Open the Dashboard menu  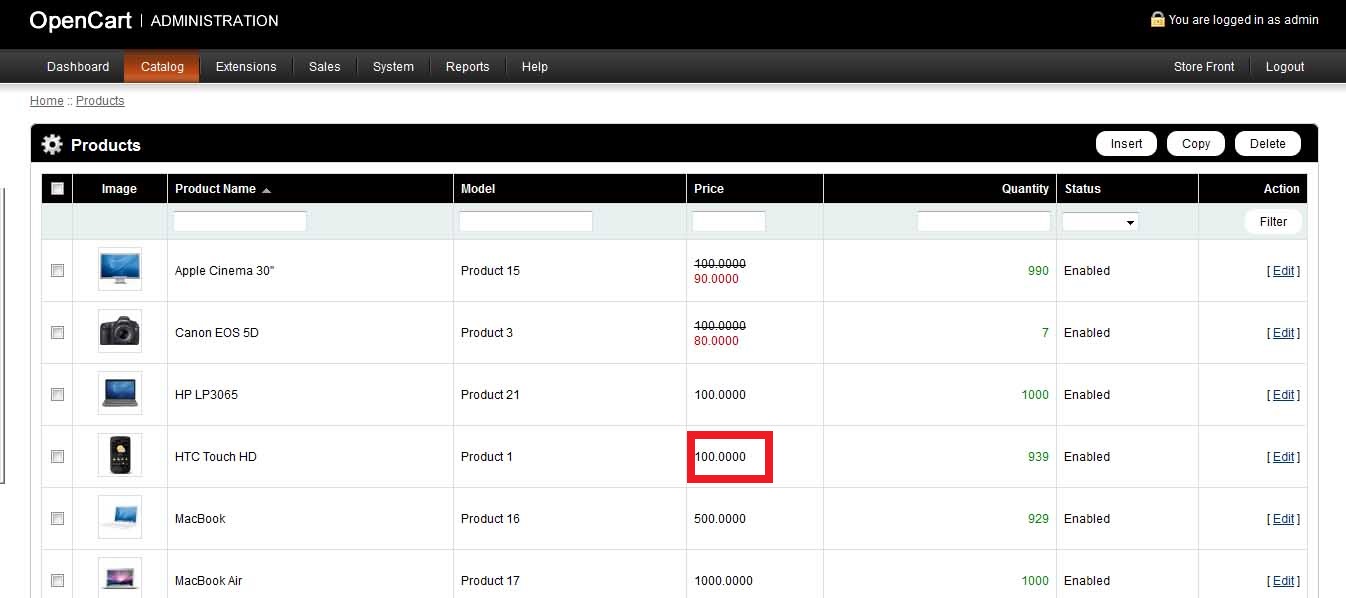click(78, 67)
